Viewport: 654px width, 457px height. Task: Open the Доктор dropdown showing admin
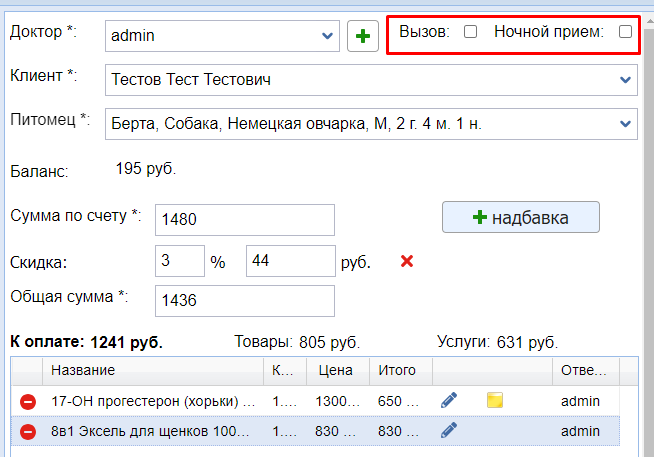tap(328, 36)
